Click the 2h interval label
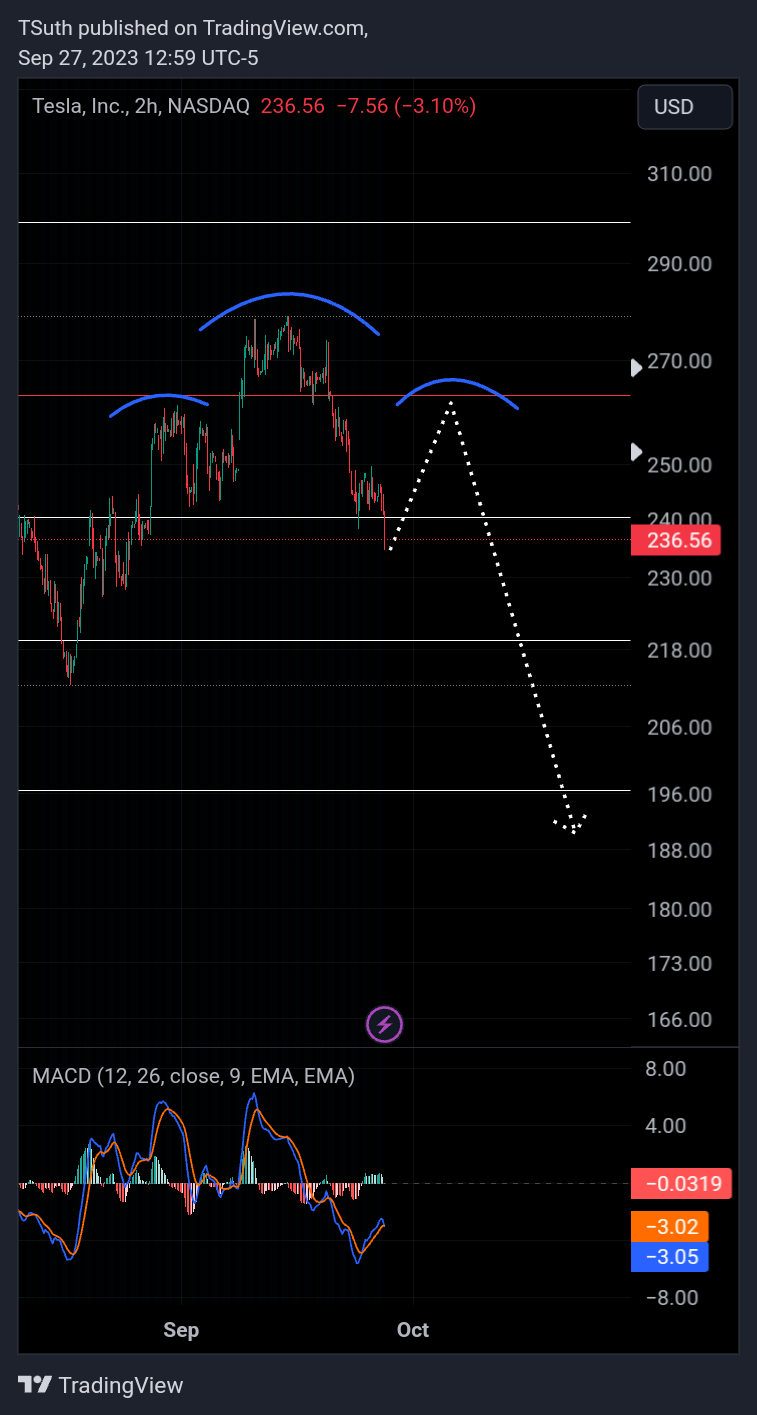 (147, 106)
